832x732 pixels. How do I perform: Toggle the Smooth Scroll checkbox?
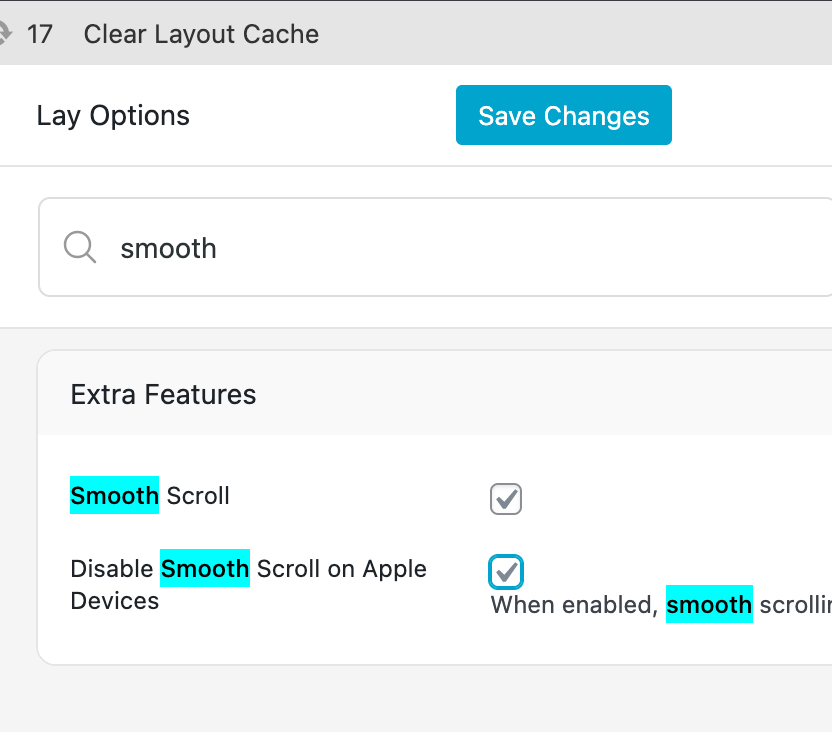click(x=506, y=498)
